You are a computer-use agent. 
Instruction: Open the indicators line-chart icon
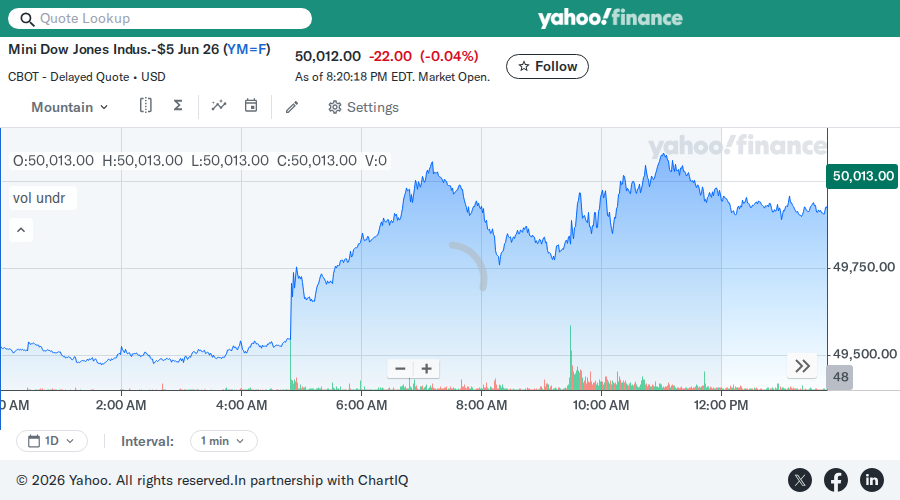coord(219,106)
